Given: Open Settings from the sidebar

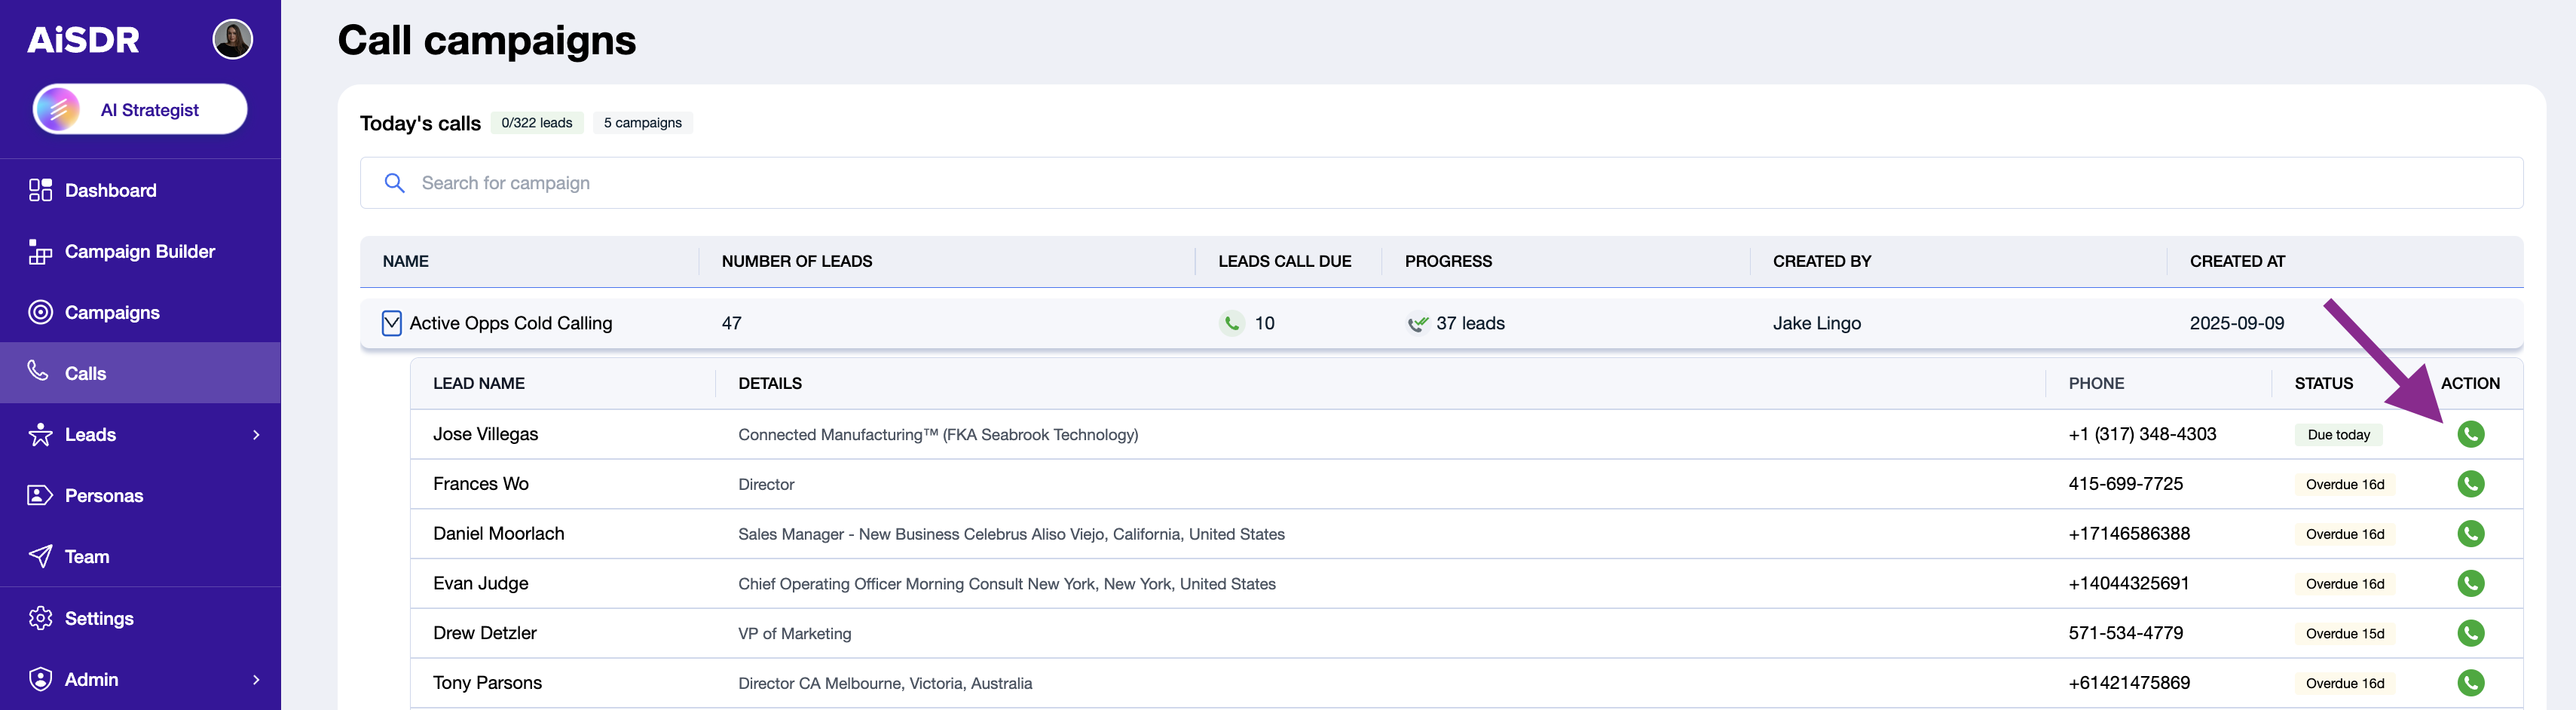Looking at the screenshot, I should click(99, 619).
